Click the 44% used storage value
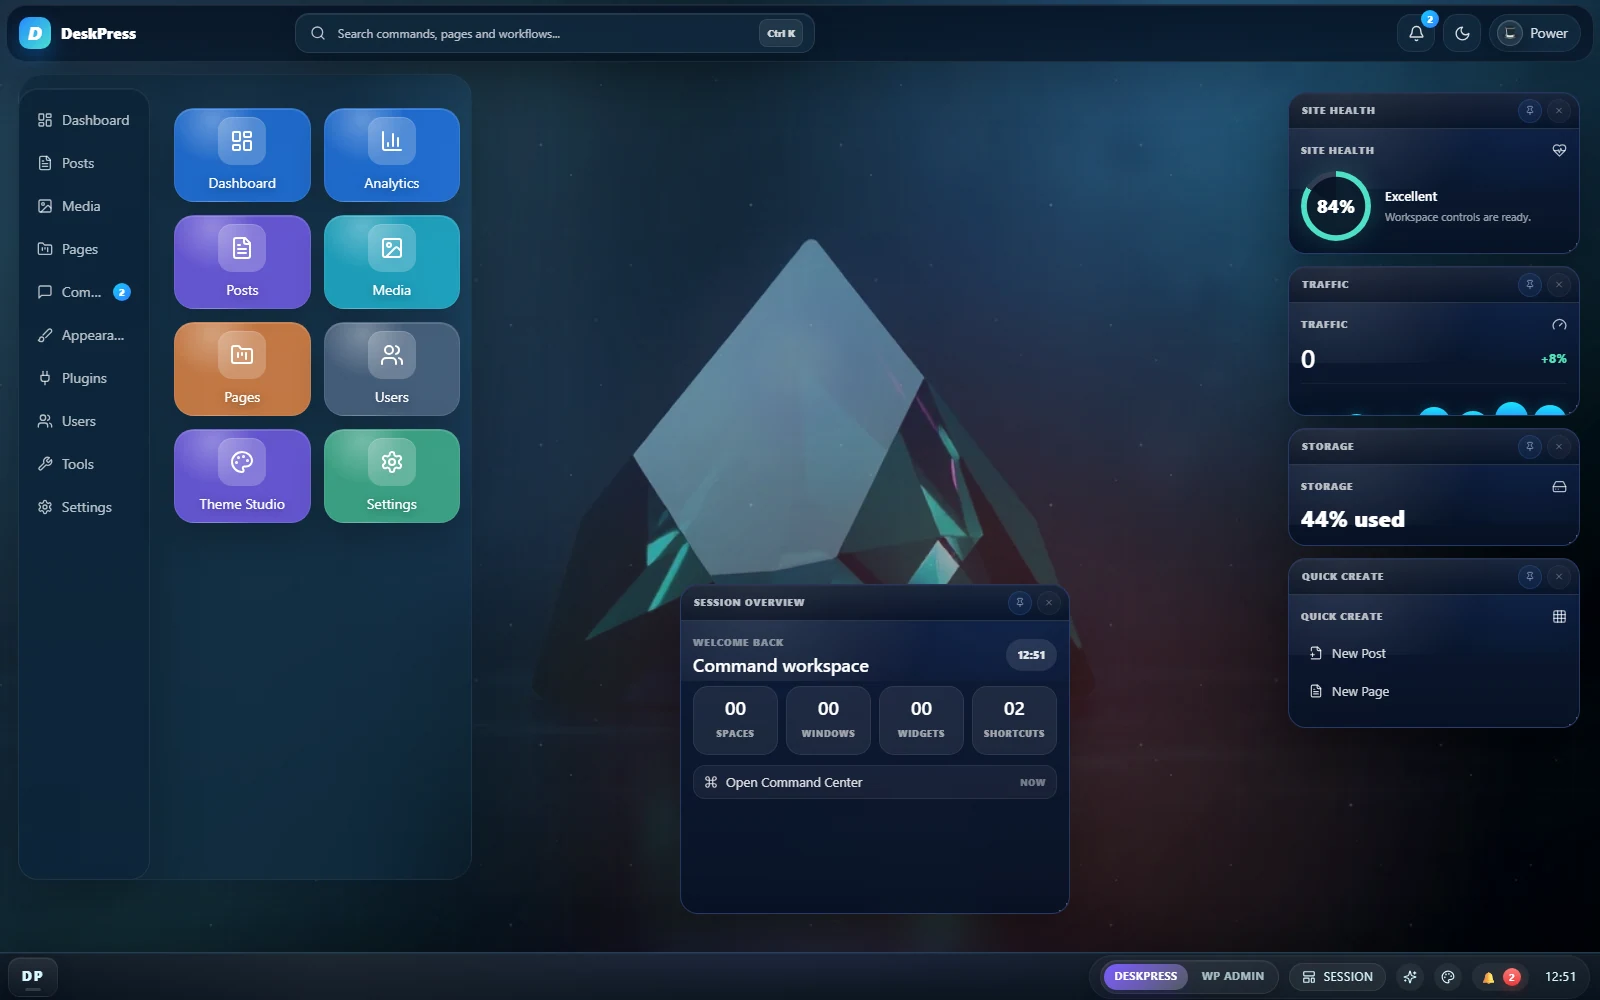Viewport: 1600px width, 1000px height. pyautogui.click(x=1353, y=519)
